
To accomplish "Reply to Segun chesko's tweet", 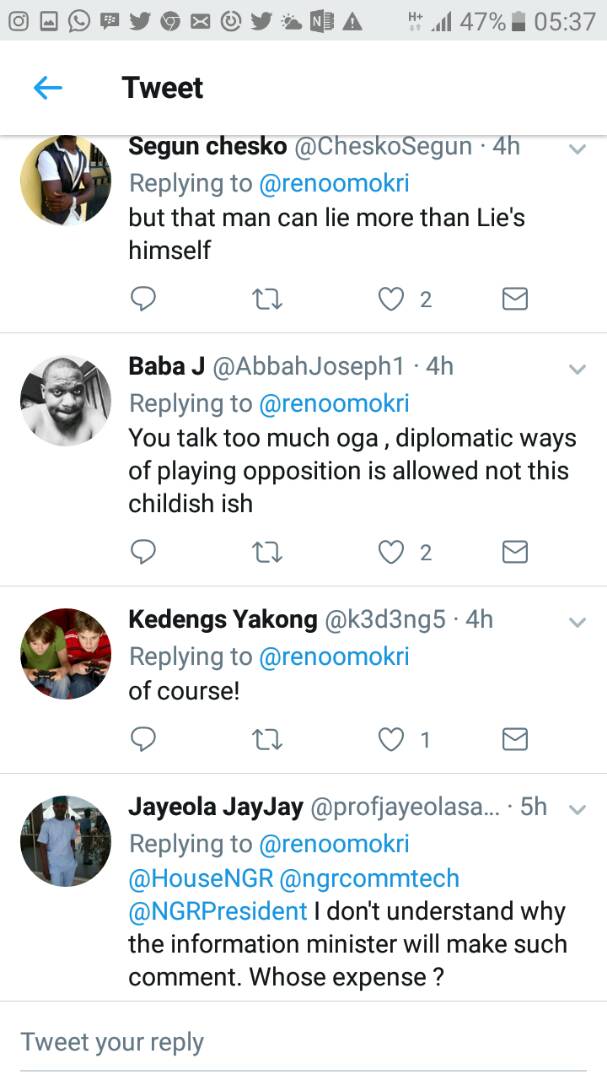I will pyautogui.click(x=144, y=298).
